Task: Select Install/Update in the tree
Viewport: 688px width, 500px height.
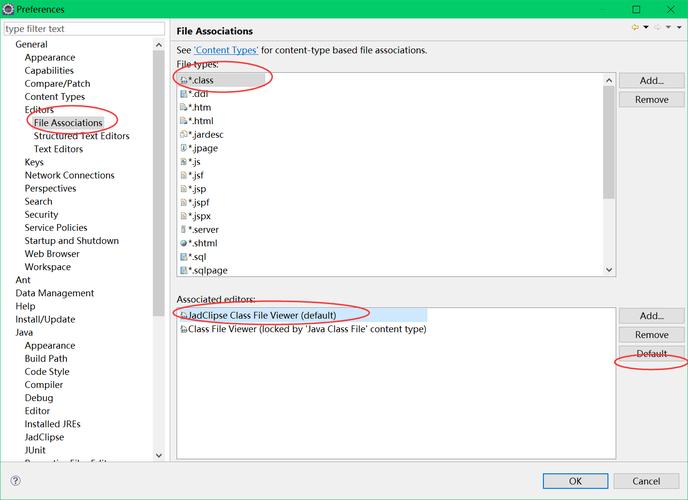Action: 45,319
